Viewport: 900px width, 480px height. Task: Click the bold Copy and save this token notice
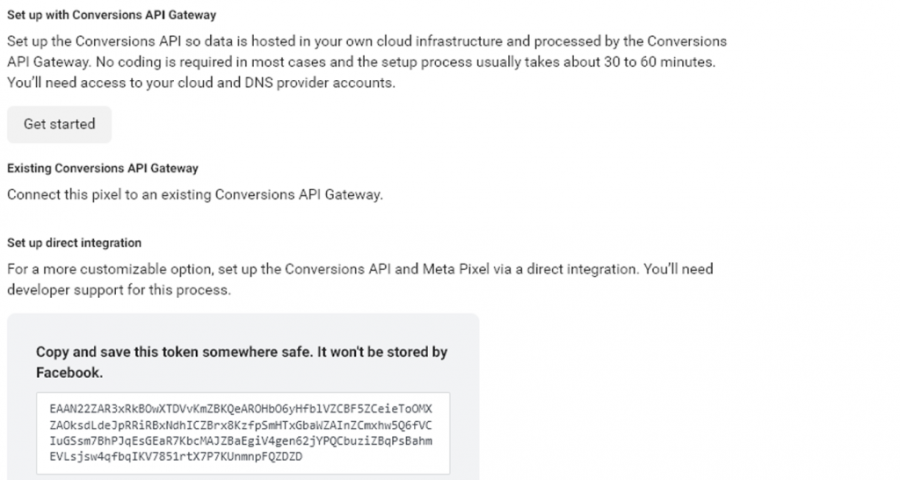tap(242, 362)
